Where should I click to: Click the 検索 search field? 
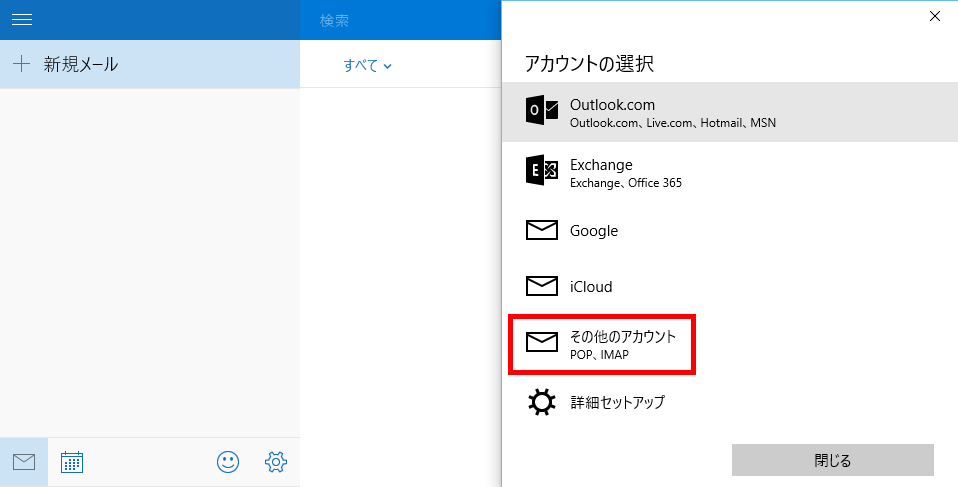[400, 20]
